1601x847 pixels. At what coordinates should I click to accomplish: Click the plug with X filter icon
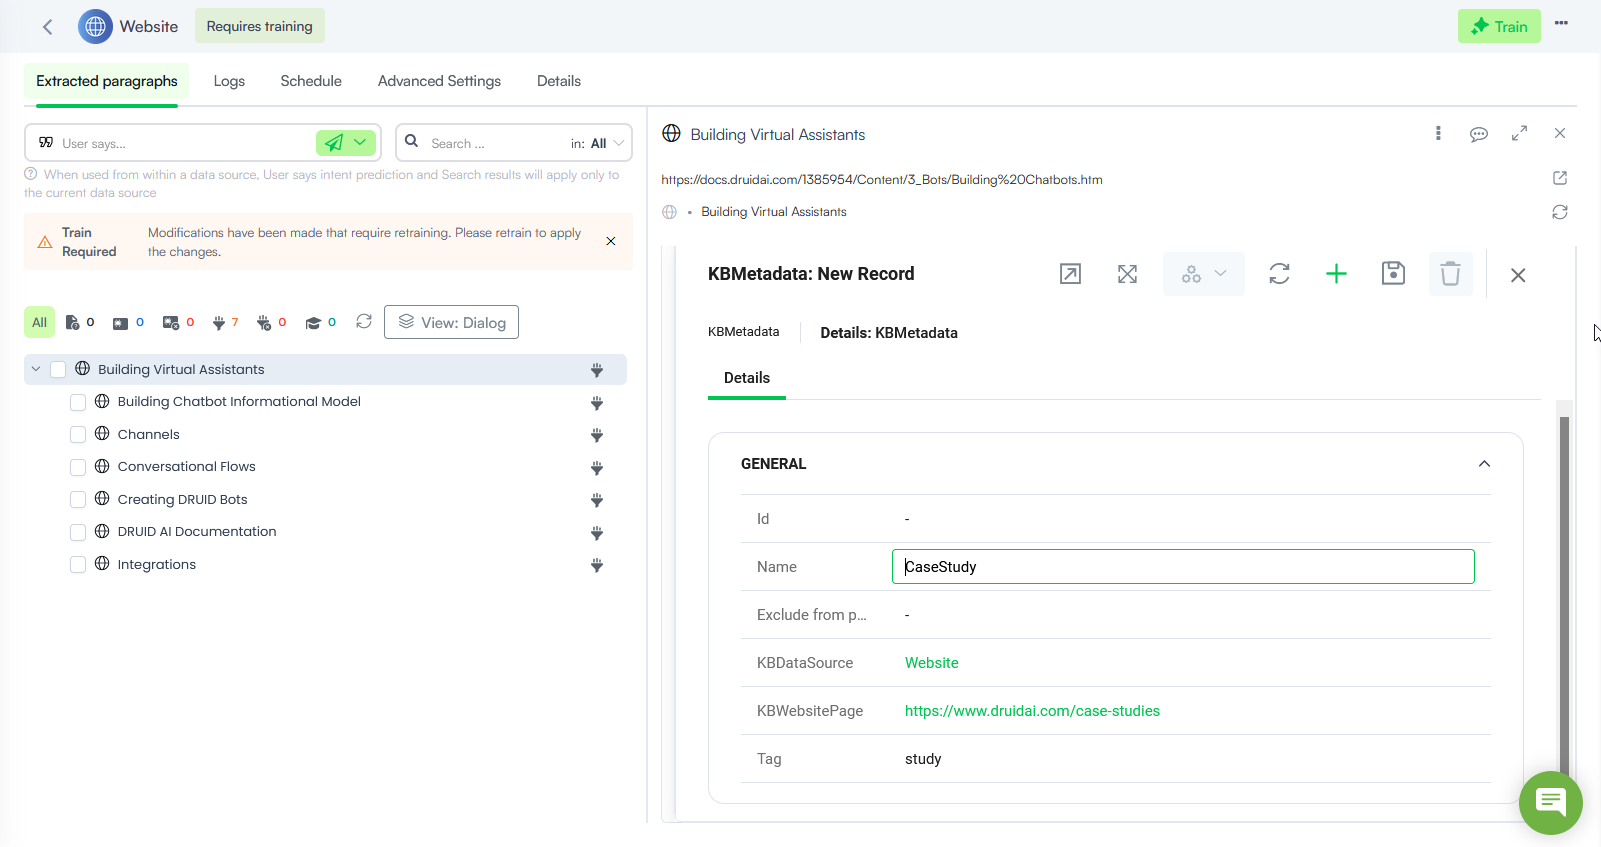(x=264, y=323)
